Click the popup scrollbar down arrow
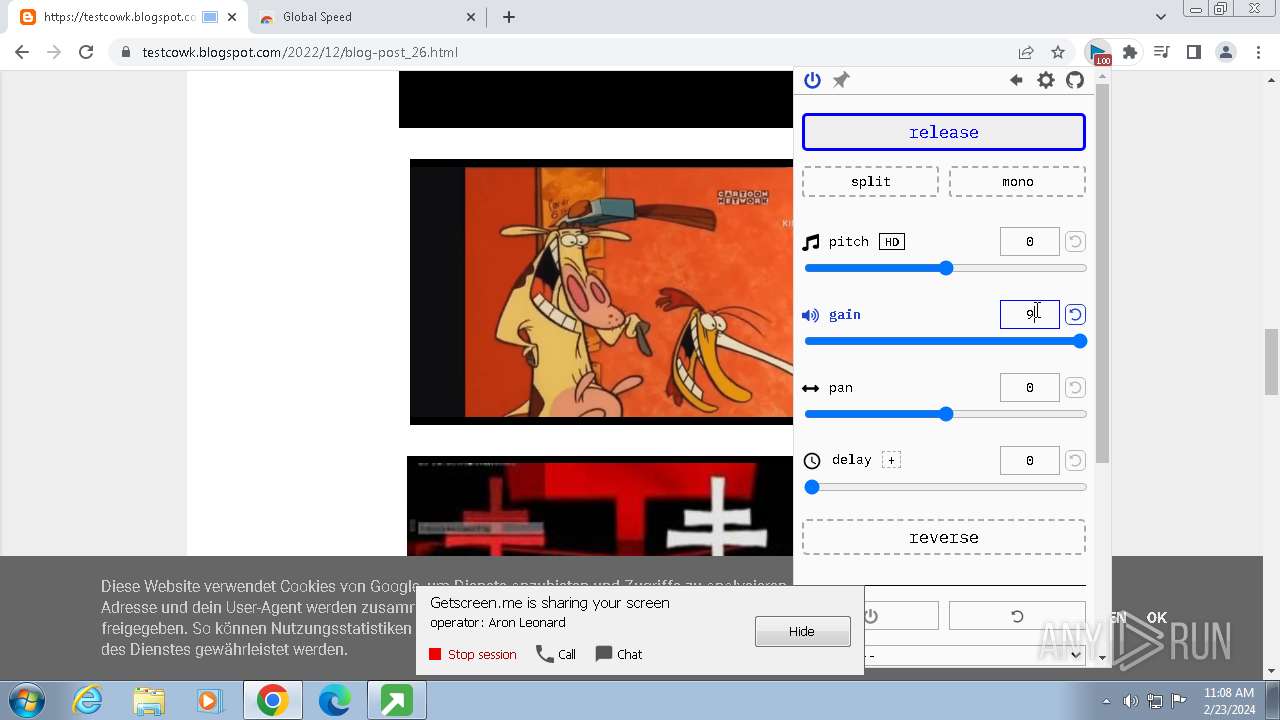This screenshot has width=1280, height=720. coord(1103,658)
